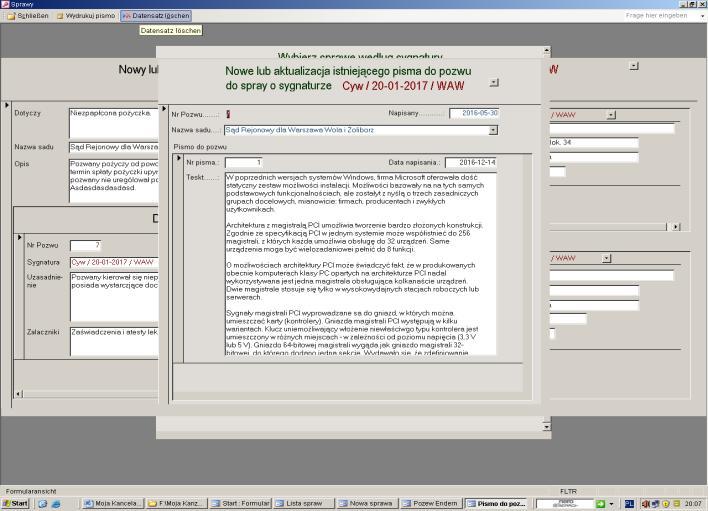Viewport: 708px width, 511px height.
Task: Click the scroll up arrow of the middle window
Action: click(x=546, y=51)
